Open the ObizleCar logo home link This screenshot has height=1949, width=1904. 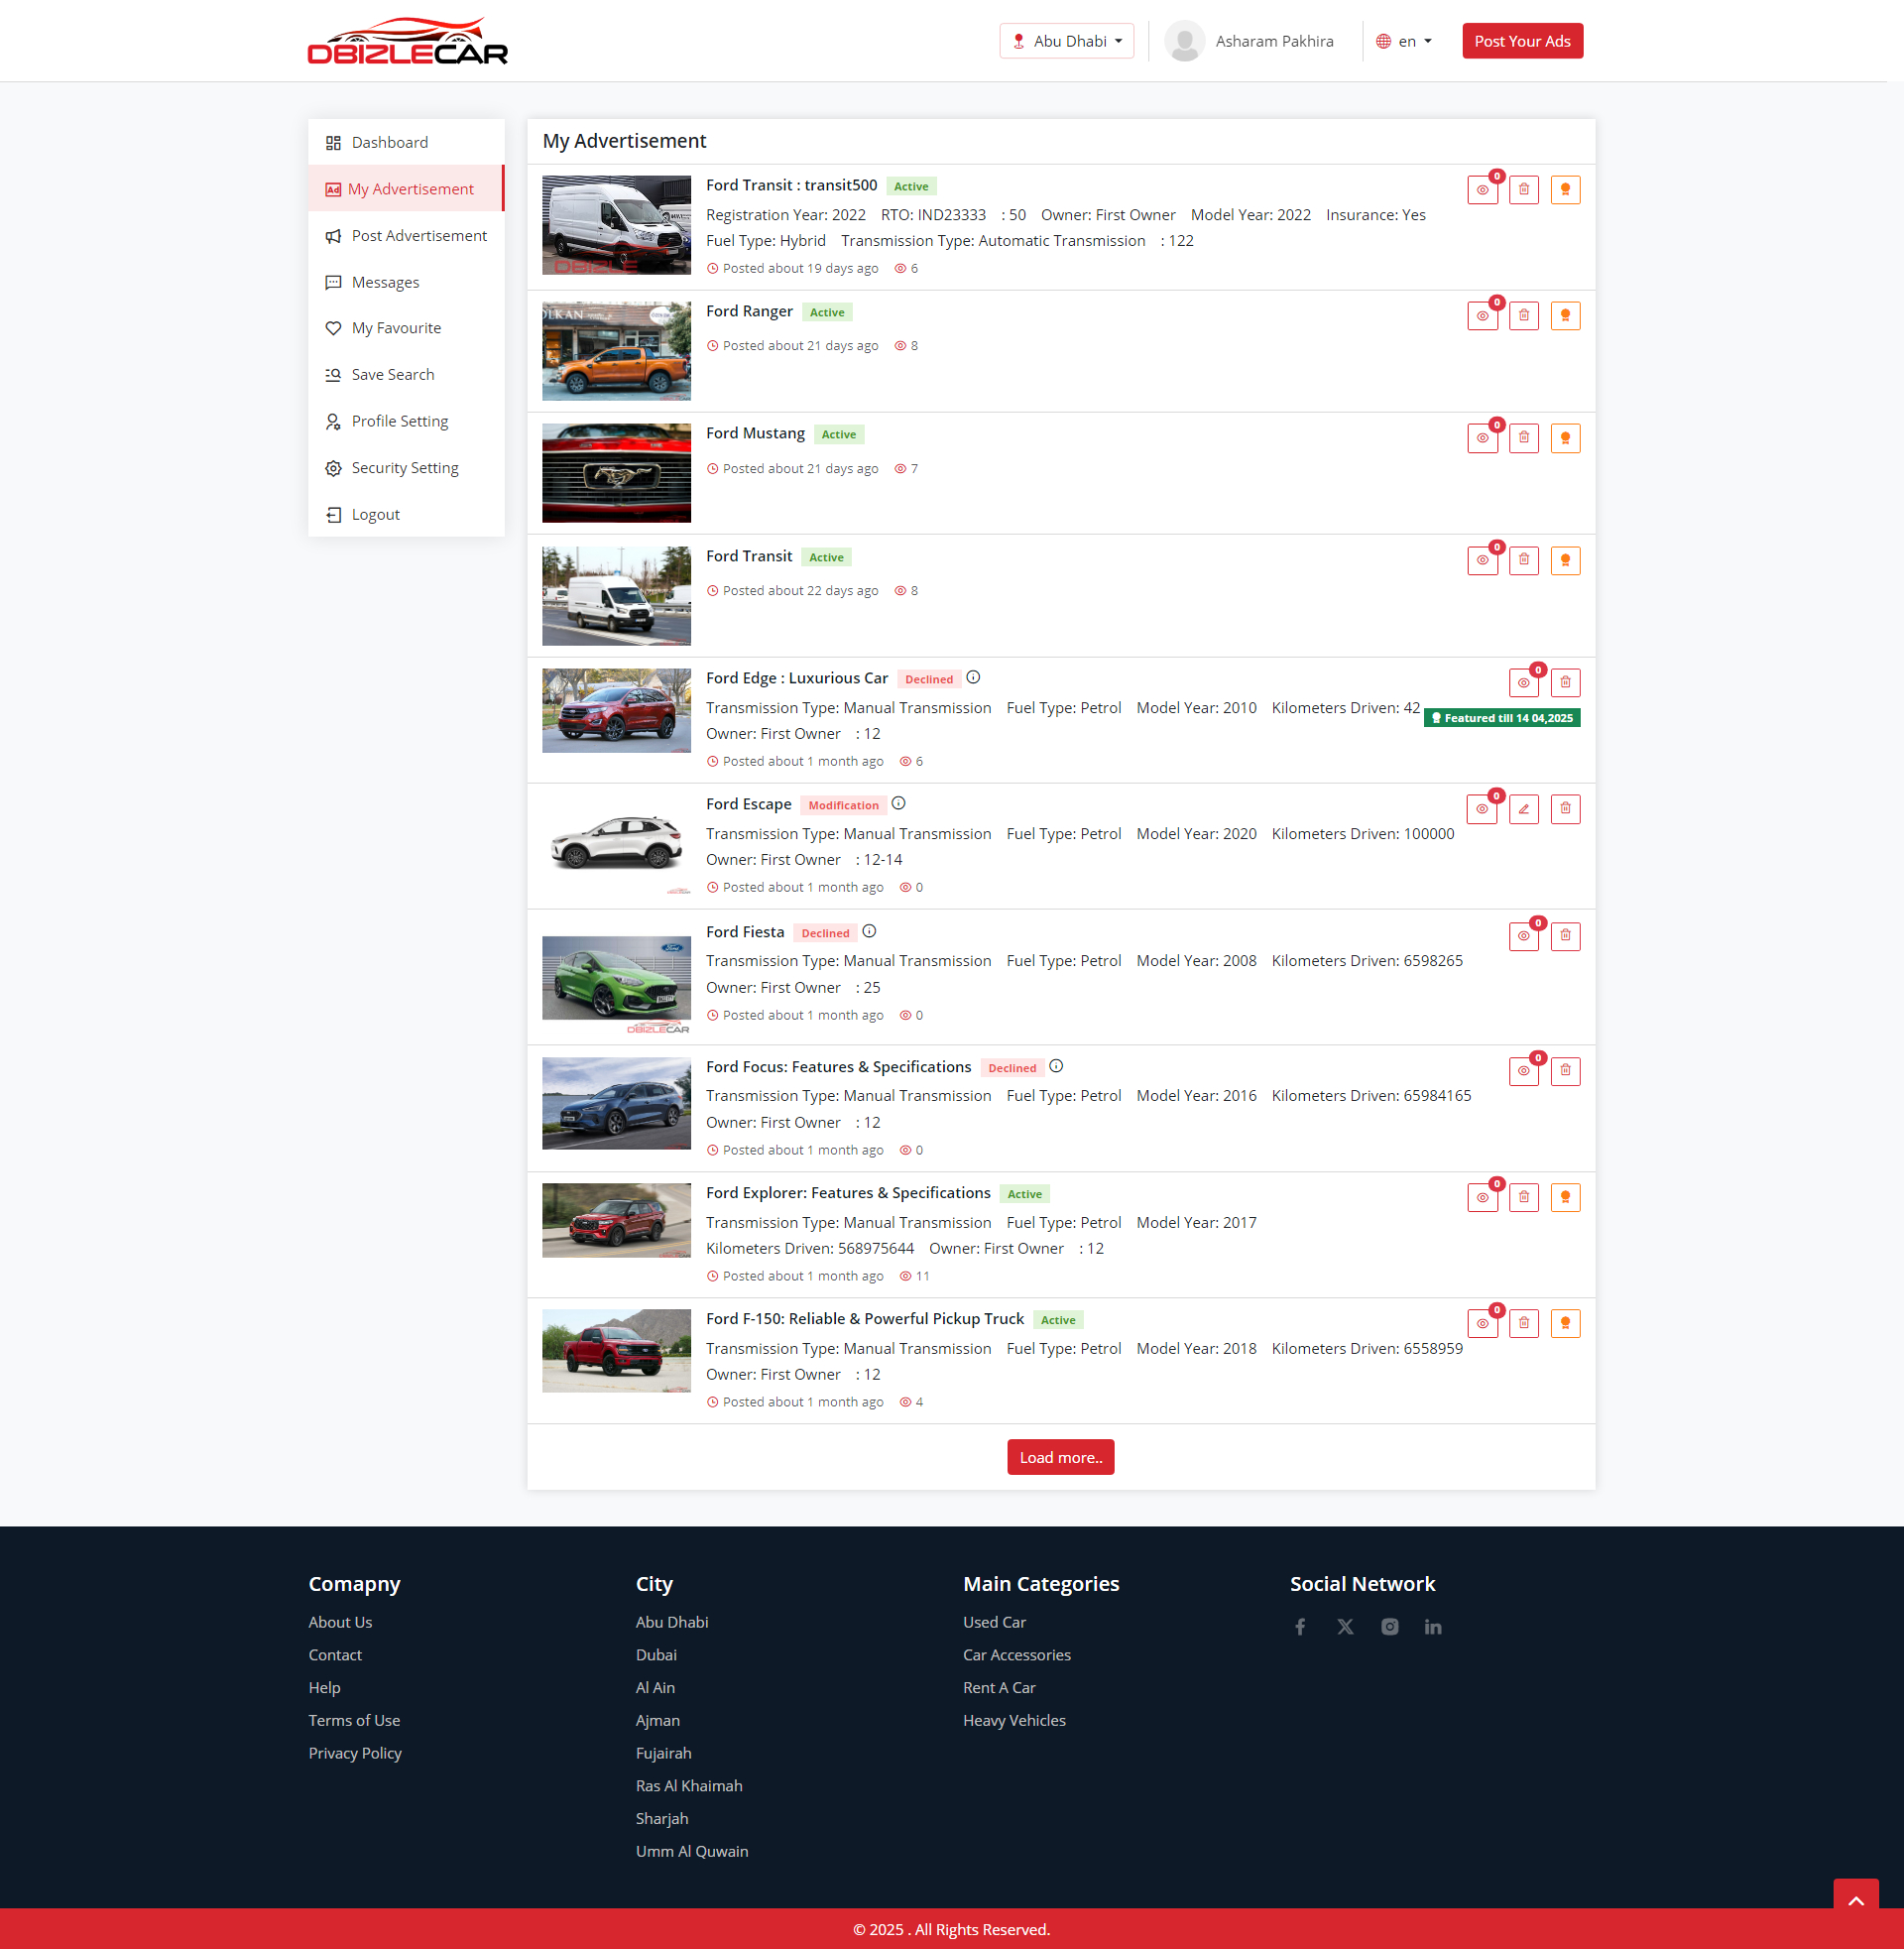(x=407, y=41)
